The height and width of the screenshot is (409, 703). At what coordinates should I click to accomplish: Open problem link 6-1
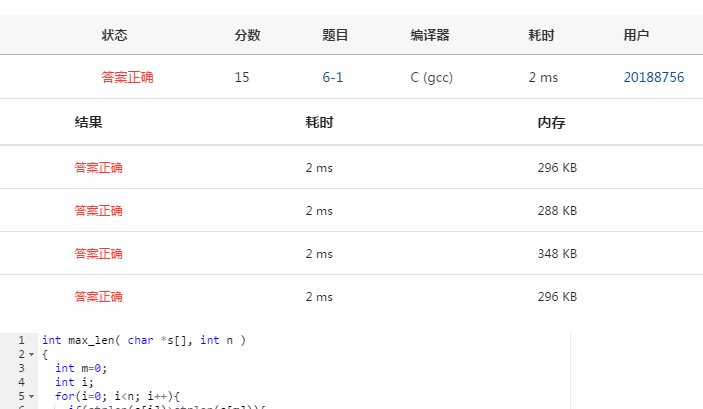point(333,77)
